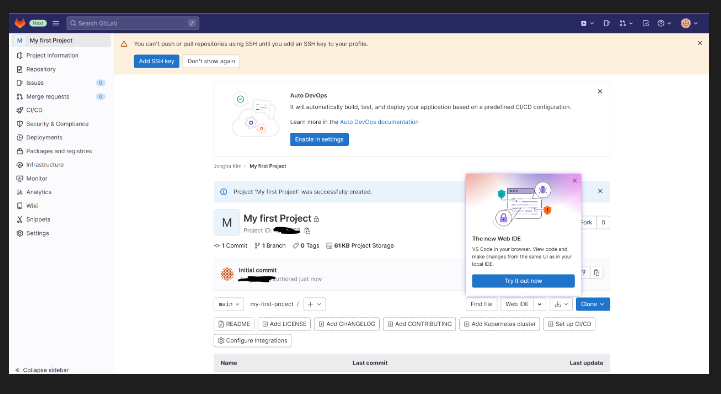721x394 pixels.
Task: Click Set up CI/CD button
Action: pyautogui.click(x=569, y=324)
